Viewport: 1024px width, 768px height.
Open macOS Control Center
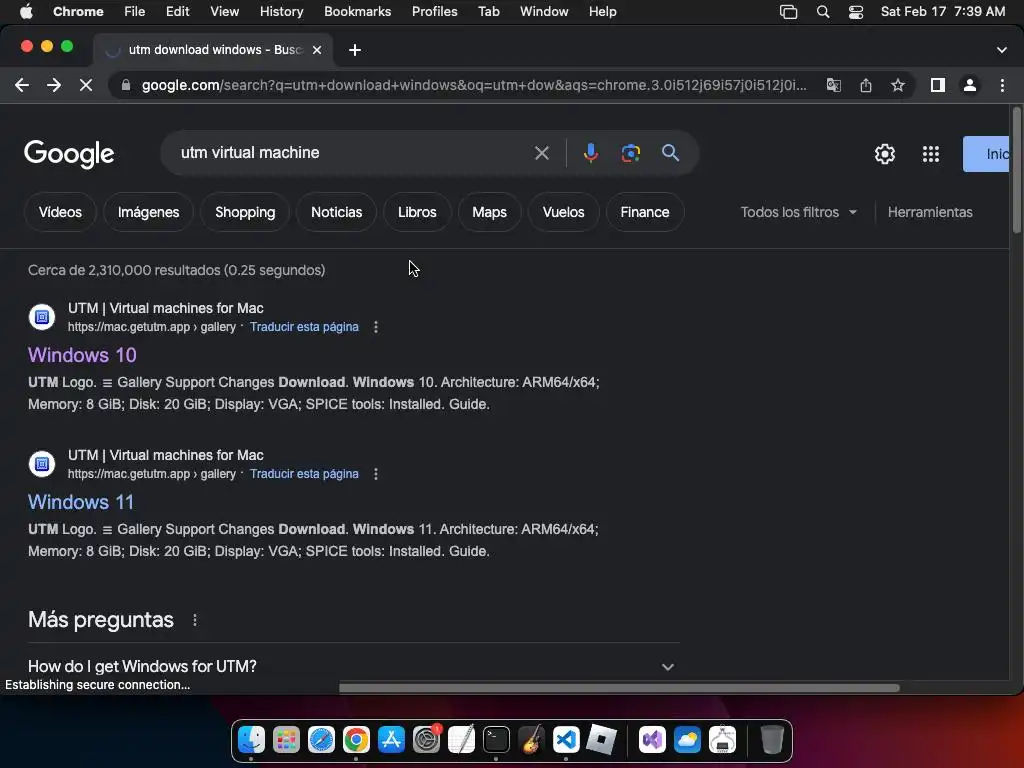click(856, 12)
